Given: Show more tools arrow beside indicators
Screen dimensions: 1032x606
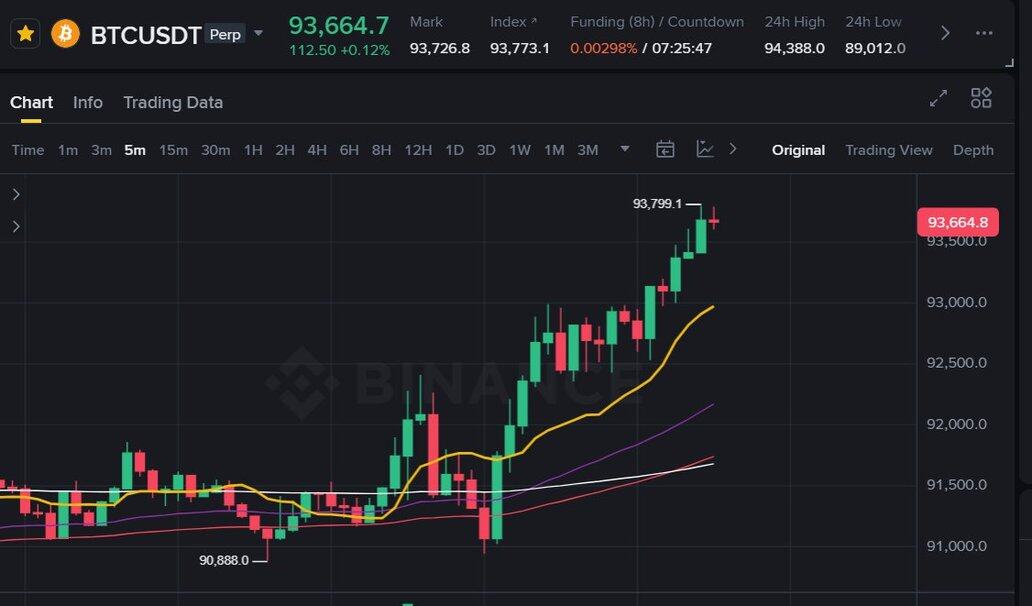Looking at the screenshot, I should coord(733,150).
